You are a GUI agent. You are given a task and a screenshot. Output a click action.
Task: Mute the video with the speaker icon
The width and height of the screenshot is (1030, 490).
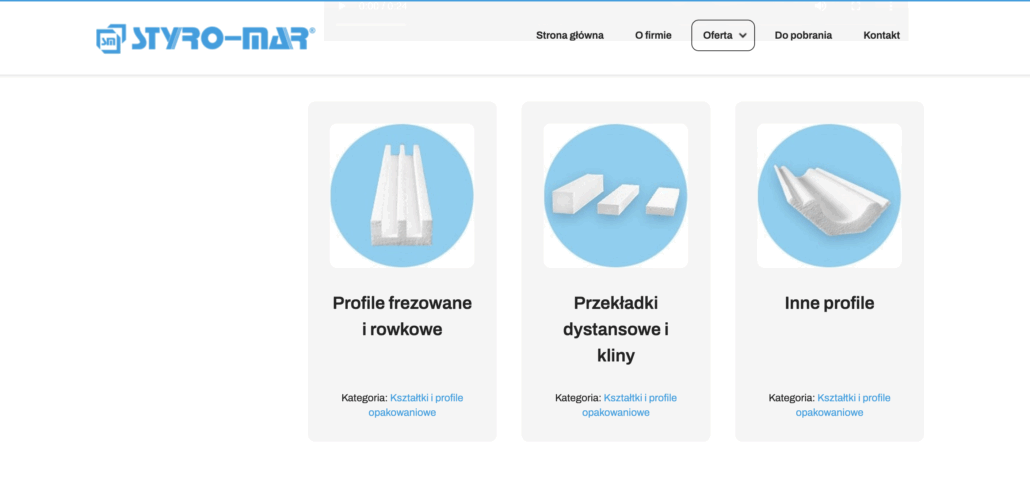(x=820, y=6)
